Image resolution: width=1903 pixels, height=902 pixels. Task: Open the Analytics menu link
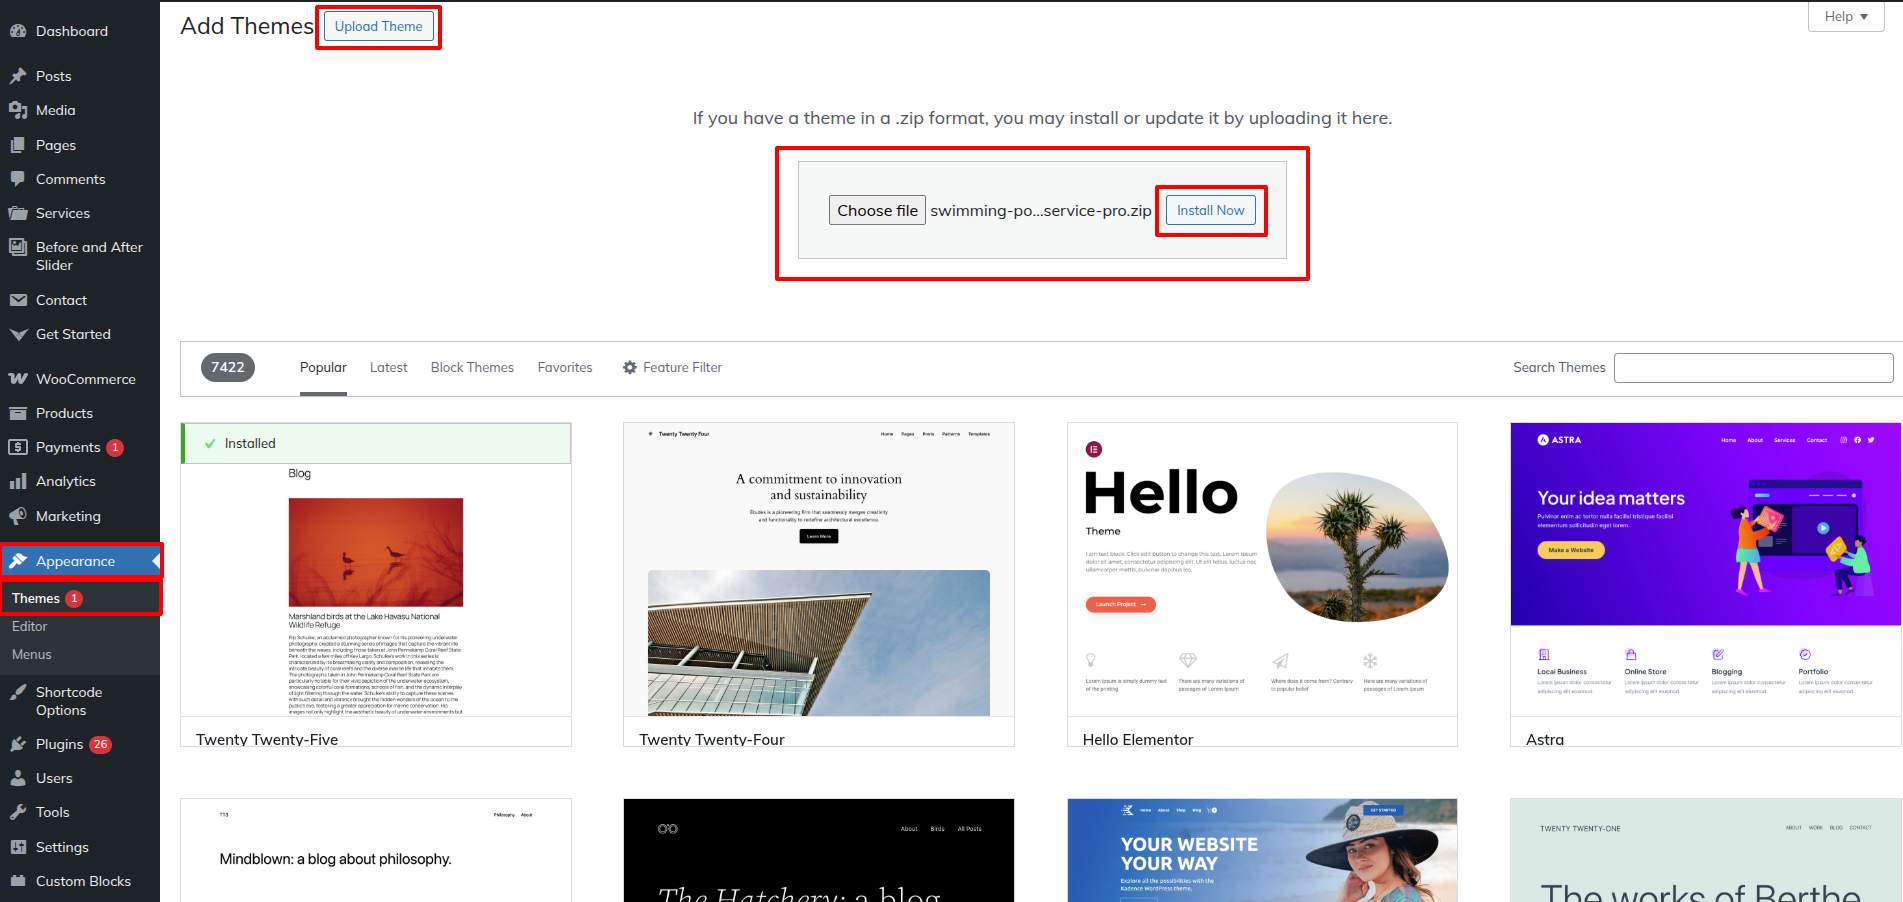(x=66, y=481)
